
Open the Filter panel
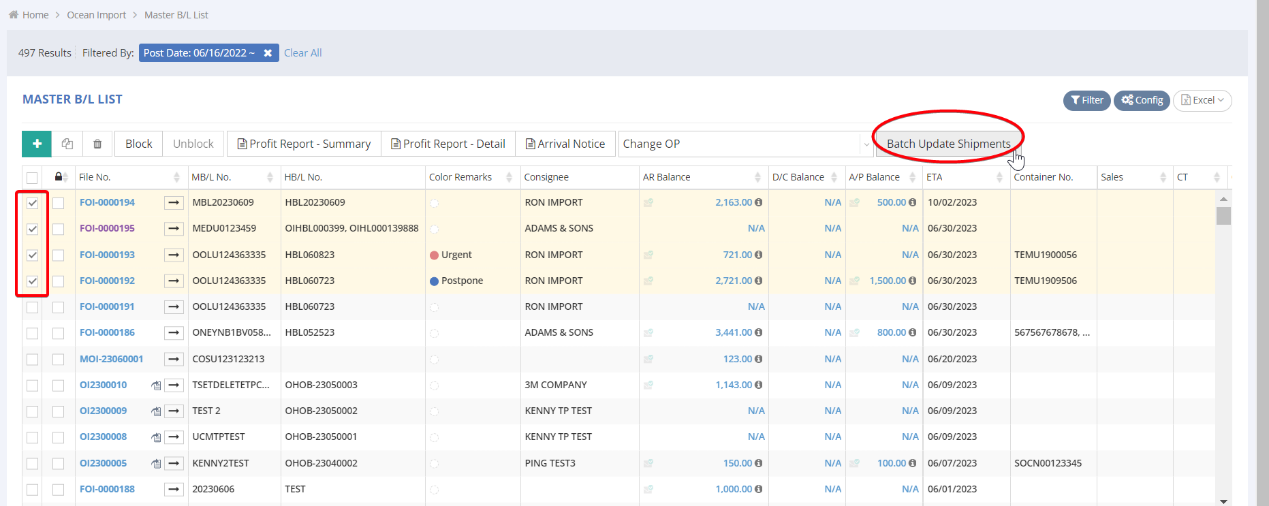pyautogui.click(x=1085, y=100)
